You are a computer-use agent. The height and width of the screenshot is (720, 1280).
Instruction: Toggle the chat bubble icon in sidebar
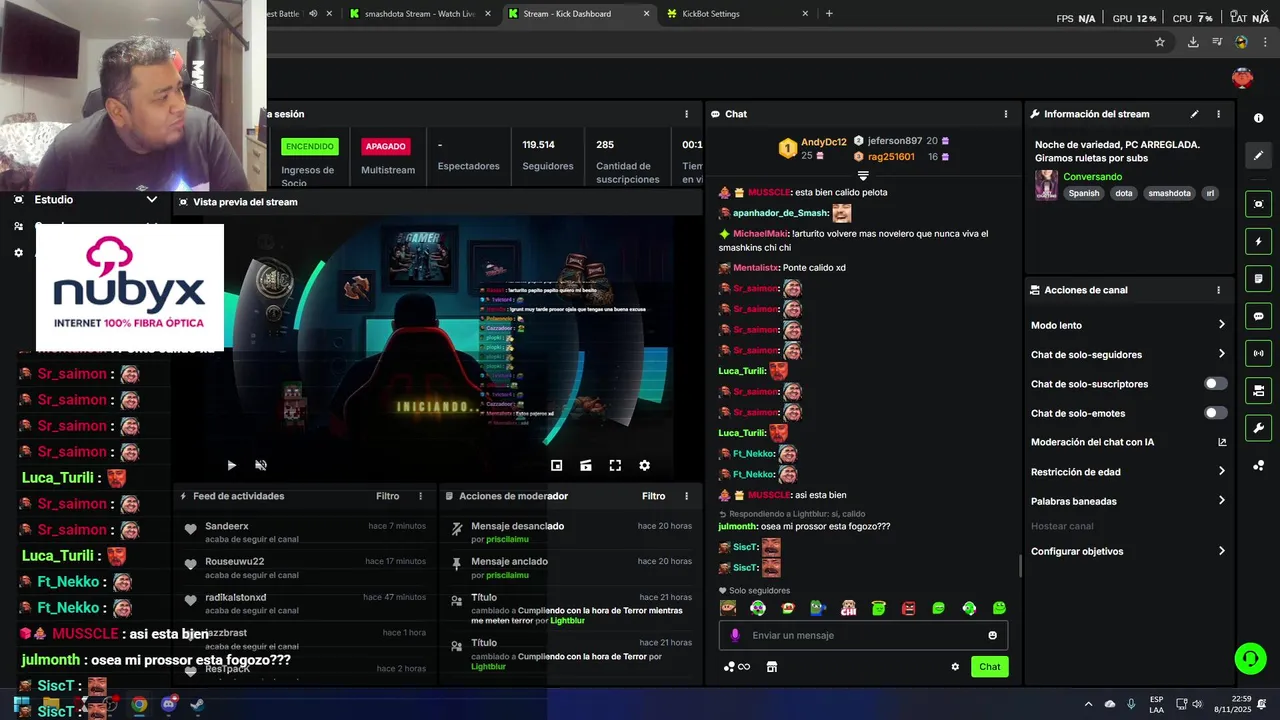(1258, 316)
